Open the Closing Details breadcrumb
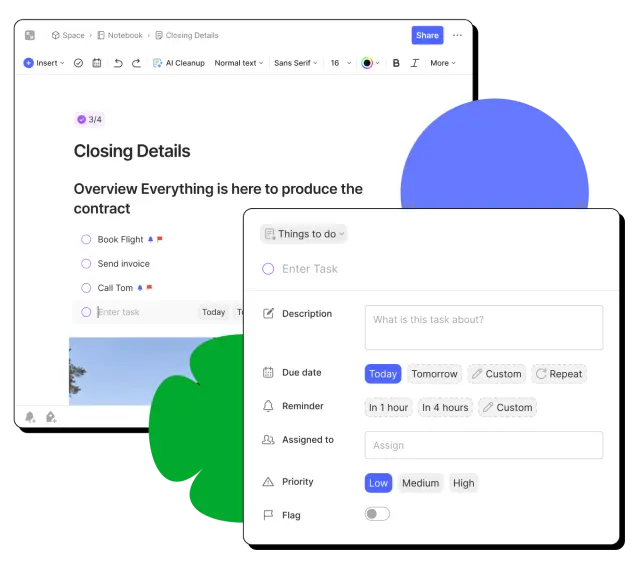640x565 pixels. coord(187,35)
